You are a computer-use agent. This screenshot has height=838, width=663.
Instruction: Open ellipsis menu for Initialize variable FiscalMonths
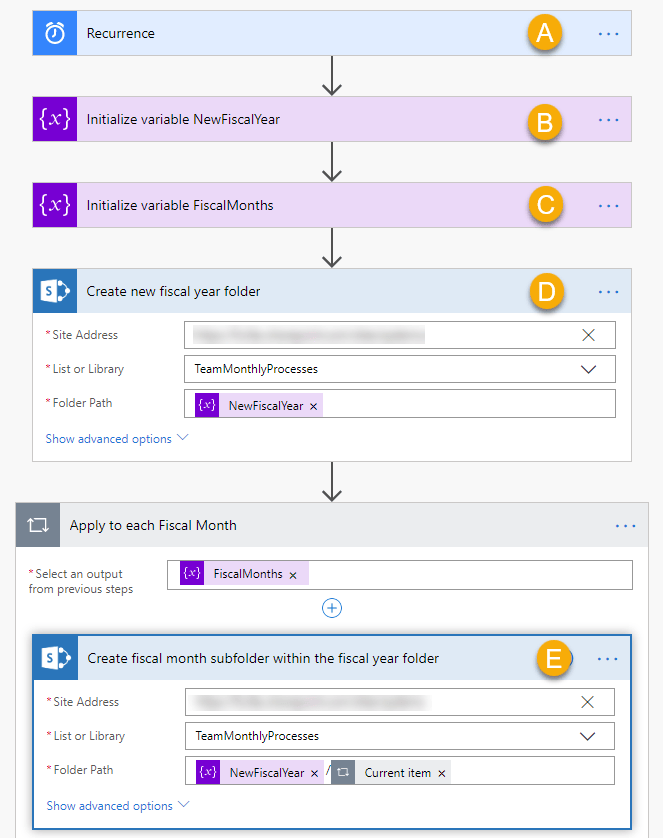pyautogui.click(x=608, y=206)
